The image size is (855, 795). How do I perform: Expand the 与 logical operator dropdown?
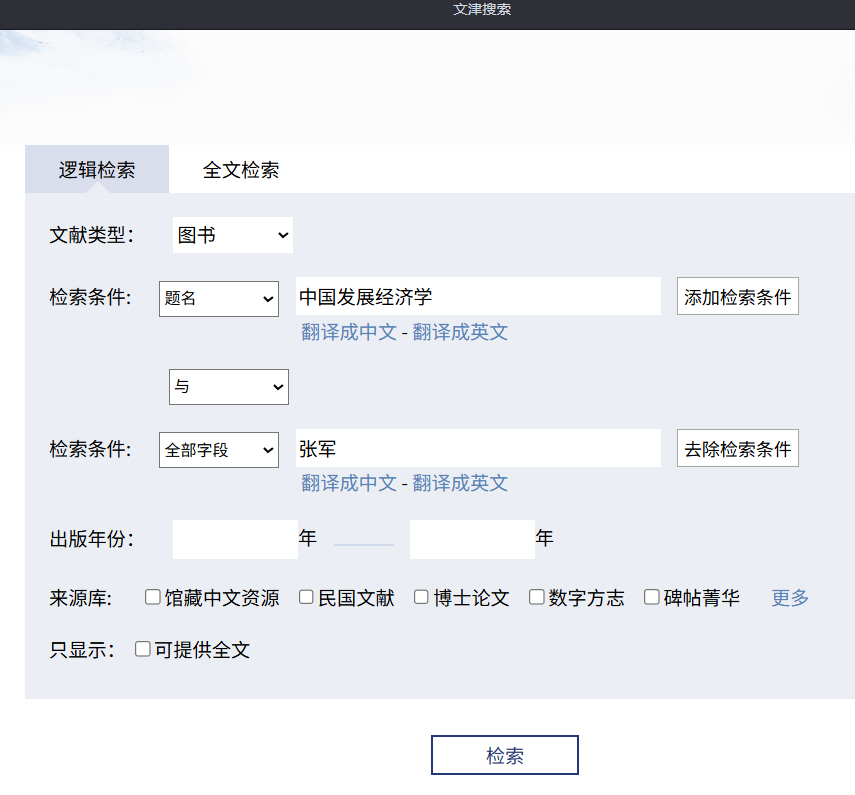tap(228, 387)
